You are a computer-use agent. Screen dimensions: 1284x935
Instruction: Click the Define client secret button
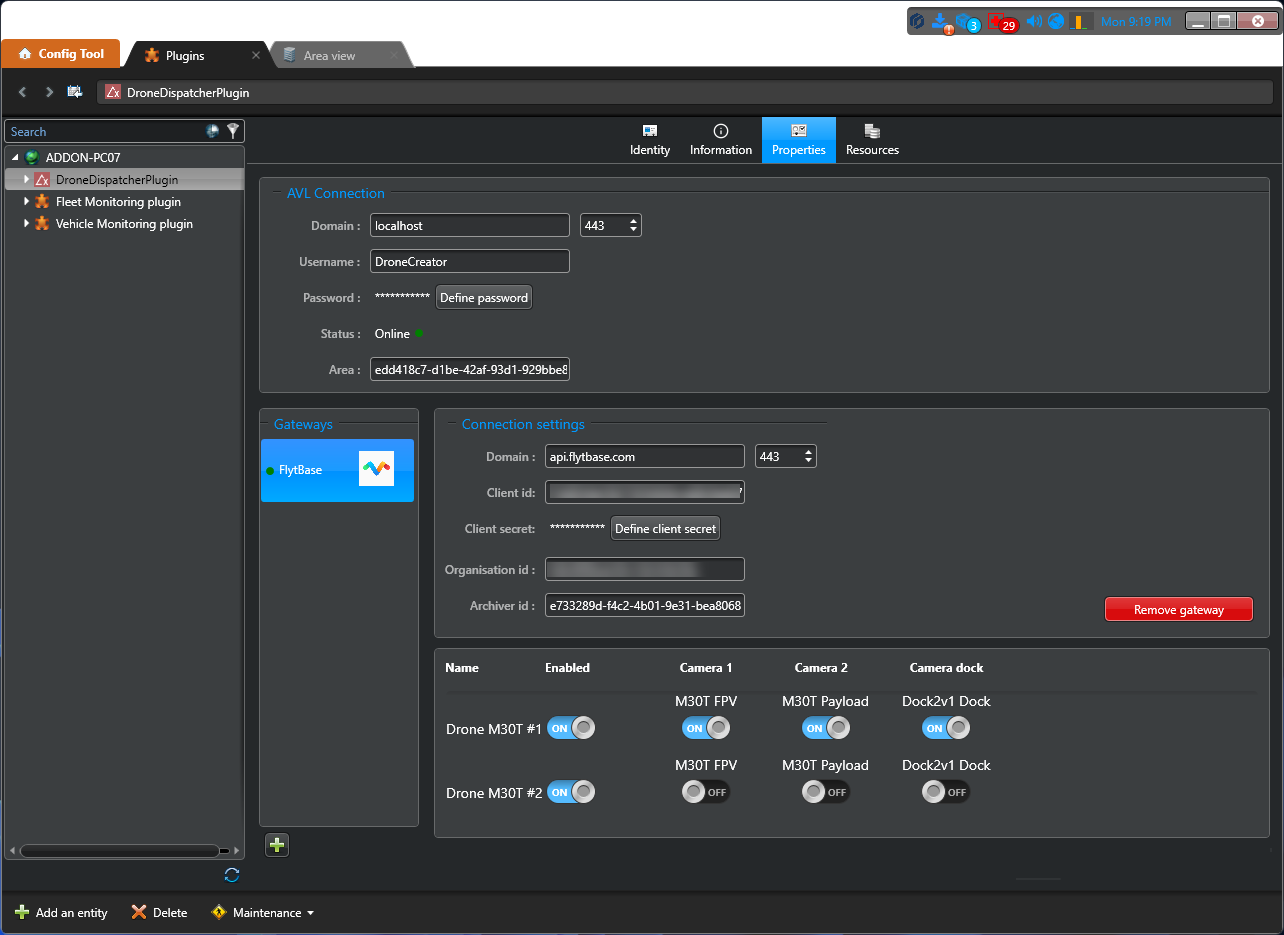(665, 529)
